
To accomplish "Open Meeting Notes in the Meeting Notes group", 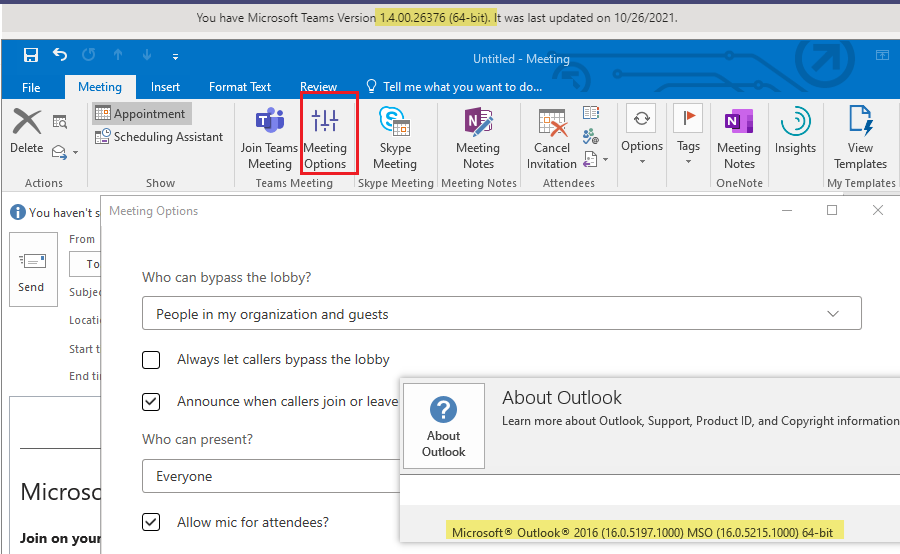I will [x=478, y=139].
